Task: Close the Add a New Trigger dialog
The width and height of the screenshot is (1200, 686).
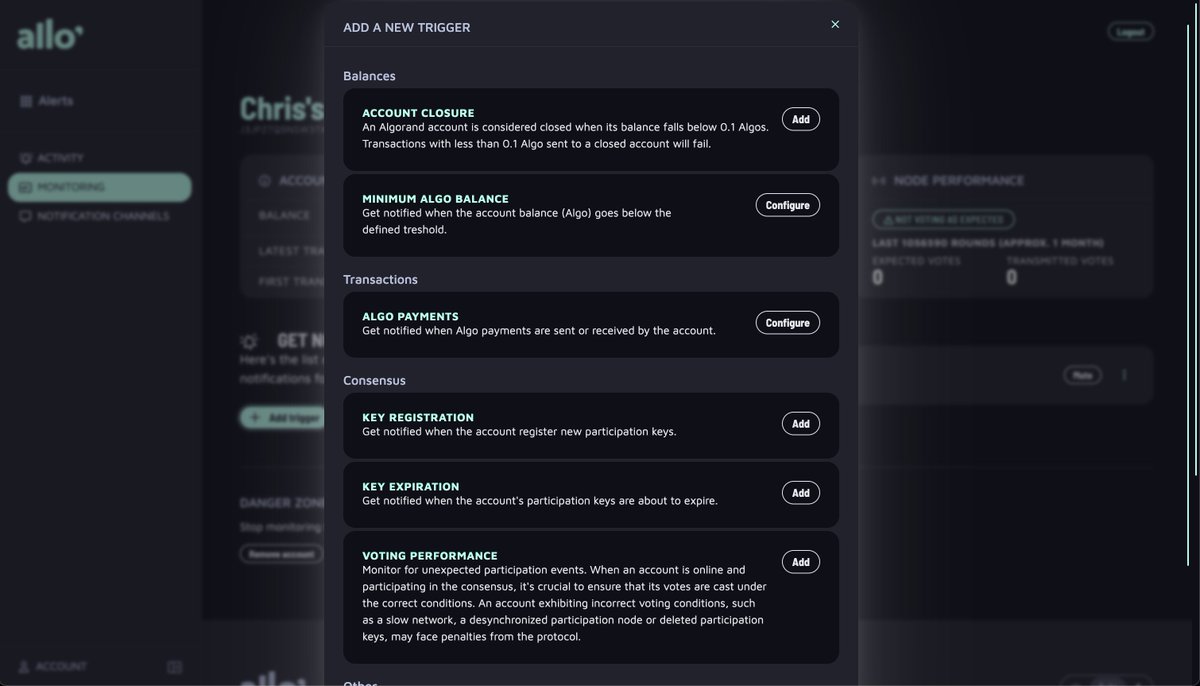Action: pos(835,25)
